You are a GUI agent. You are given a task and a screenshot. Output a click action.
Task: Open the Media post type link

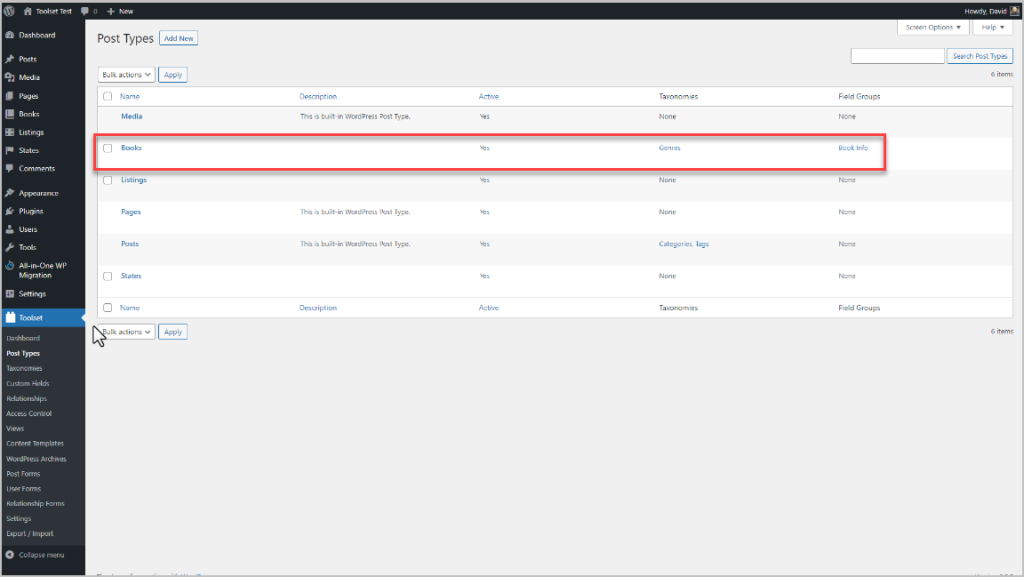tap(131, 116)
